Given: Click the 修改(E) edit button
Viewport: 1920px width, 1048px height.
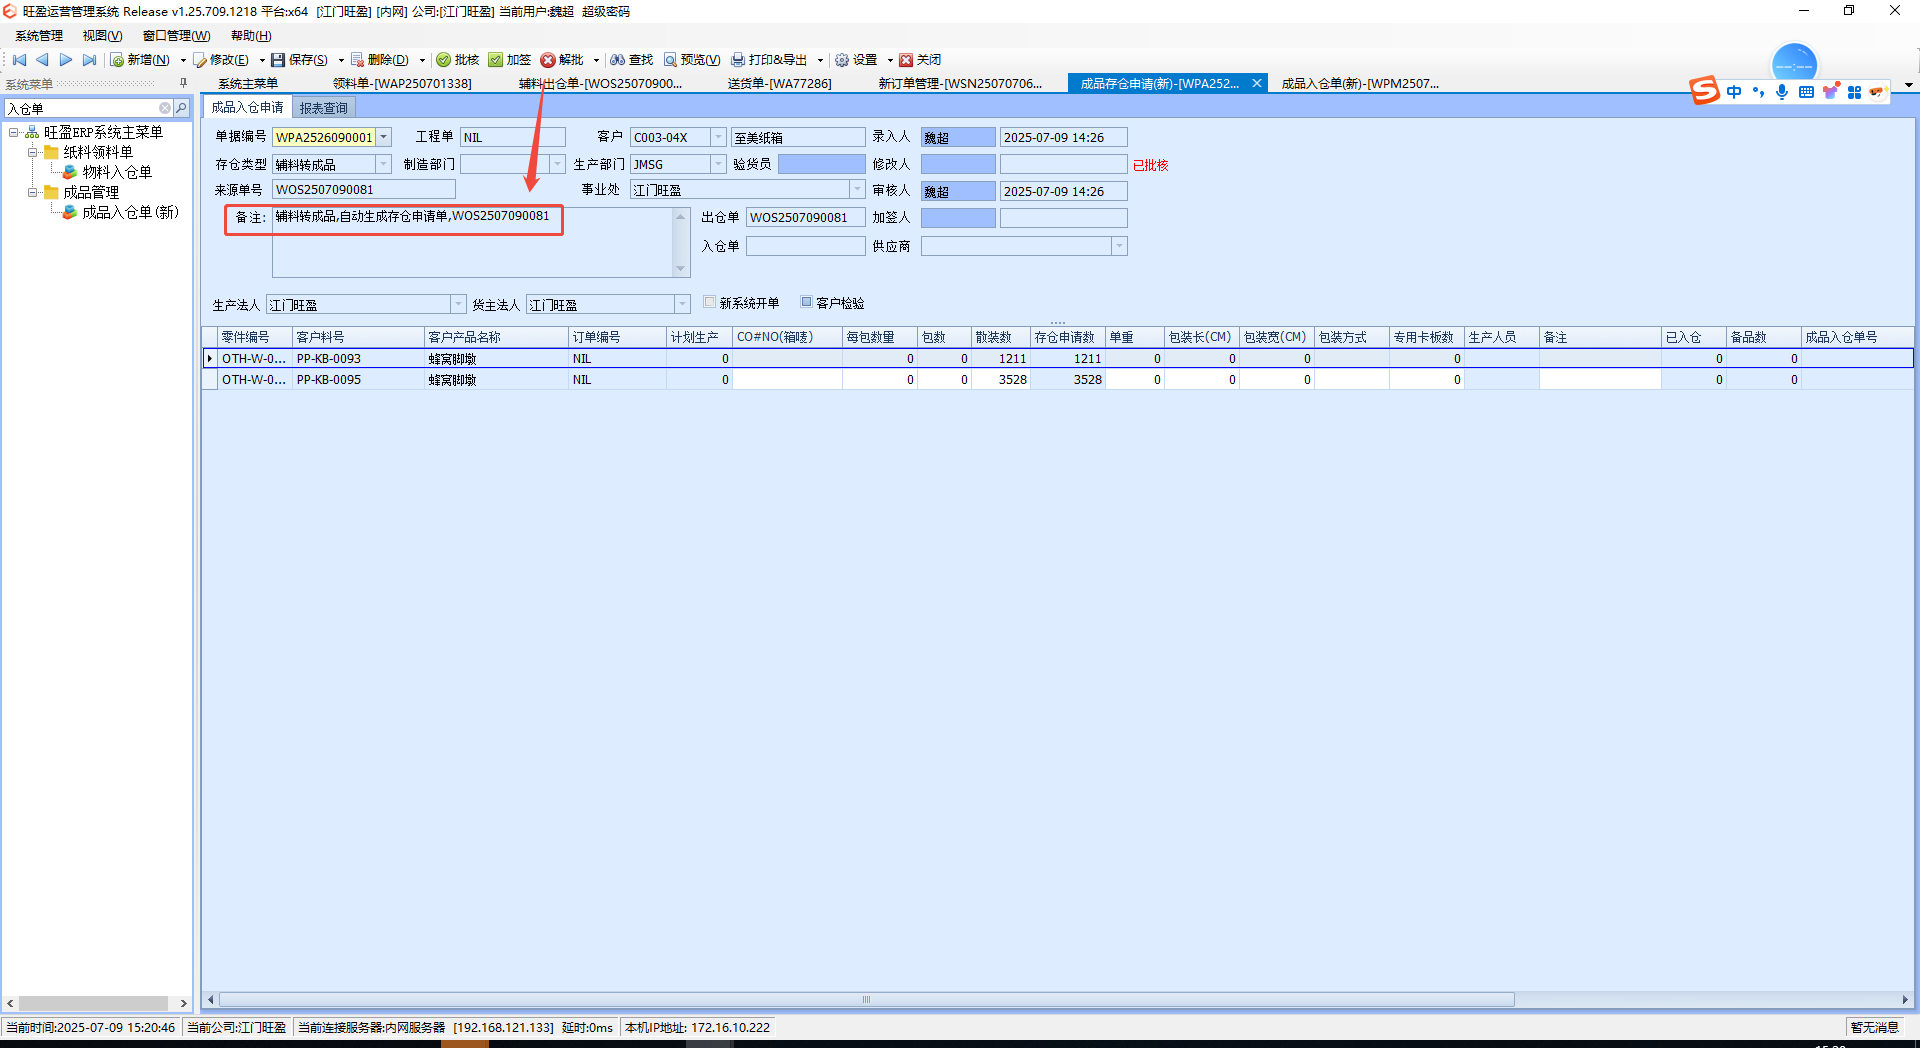Looking at the screenshot, I should [x=221, y=60].
